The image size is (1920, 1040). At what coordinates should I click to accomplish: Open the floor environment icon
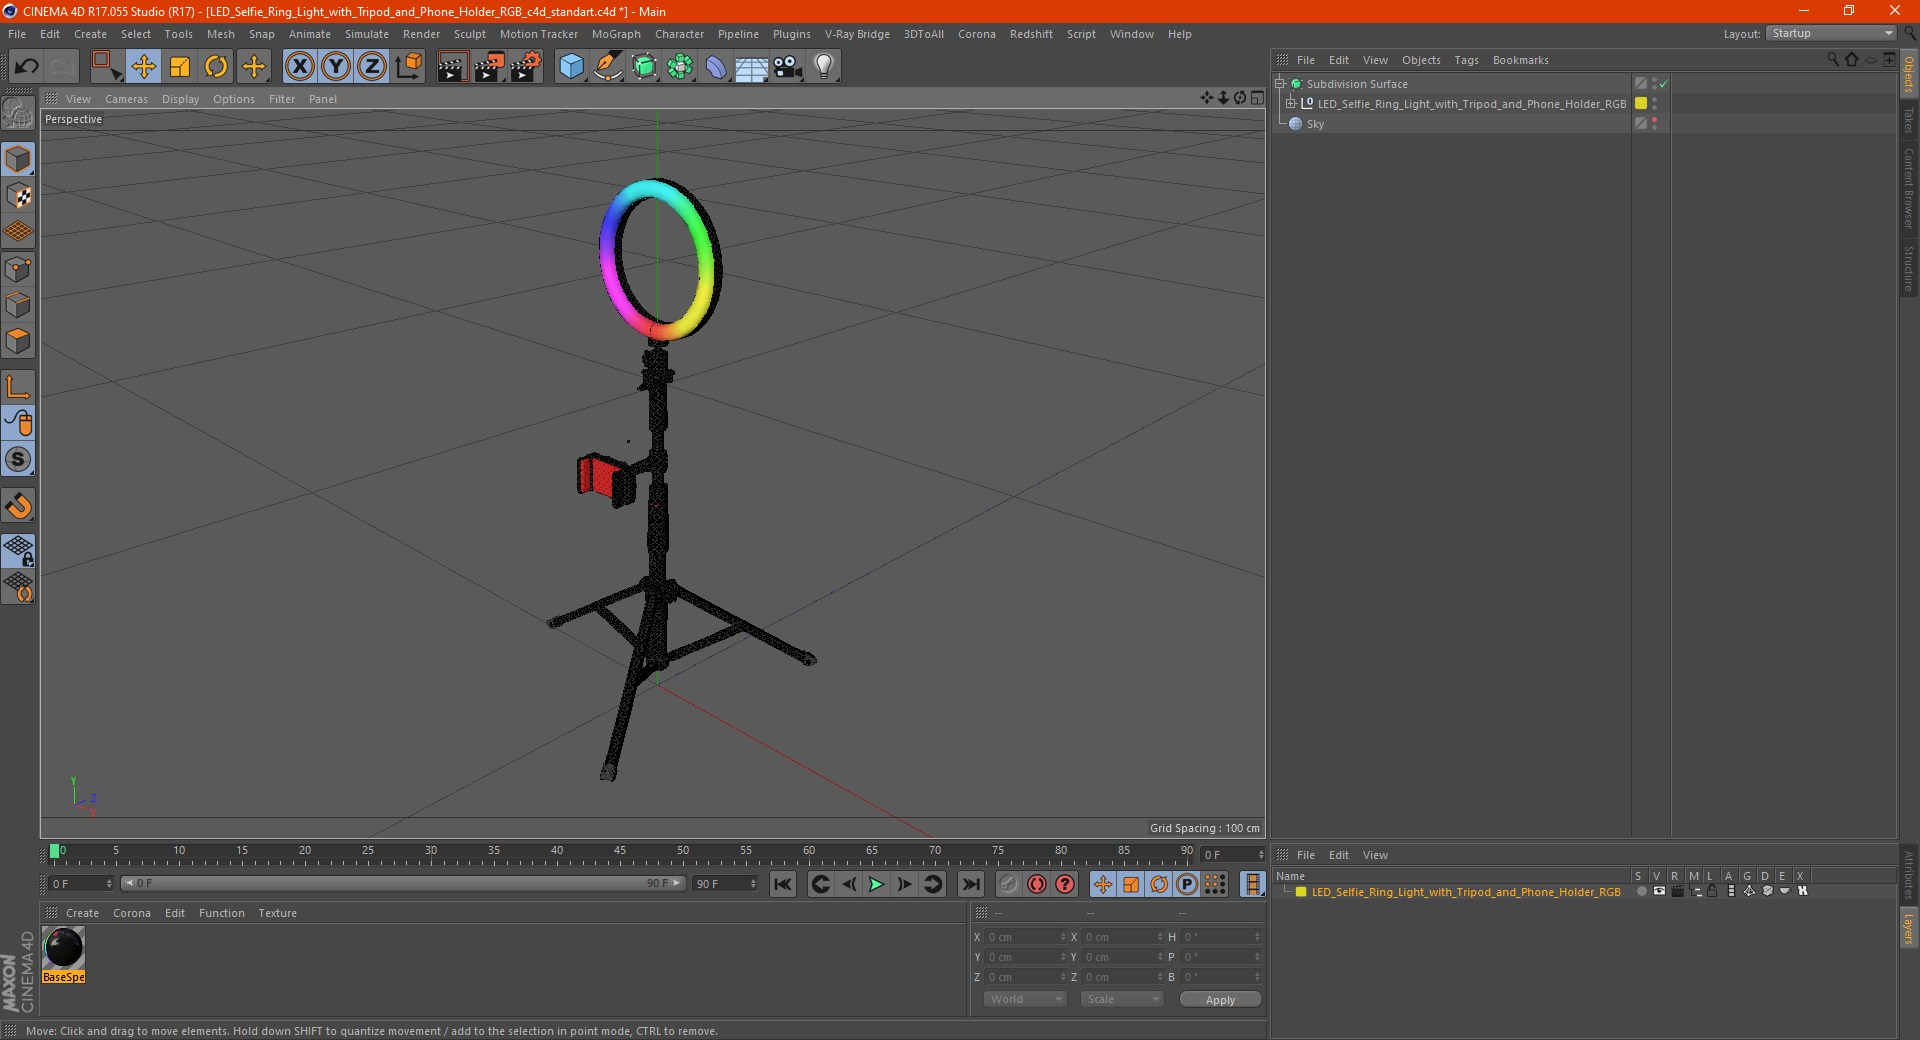pos(751,67)
